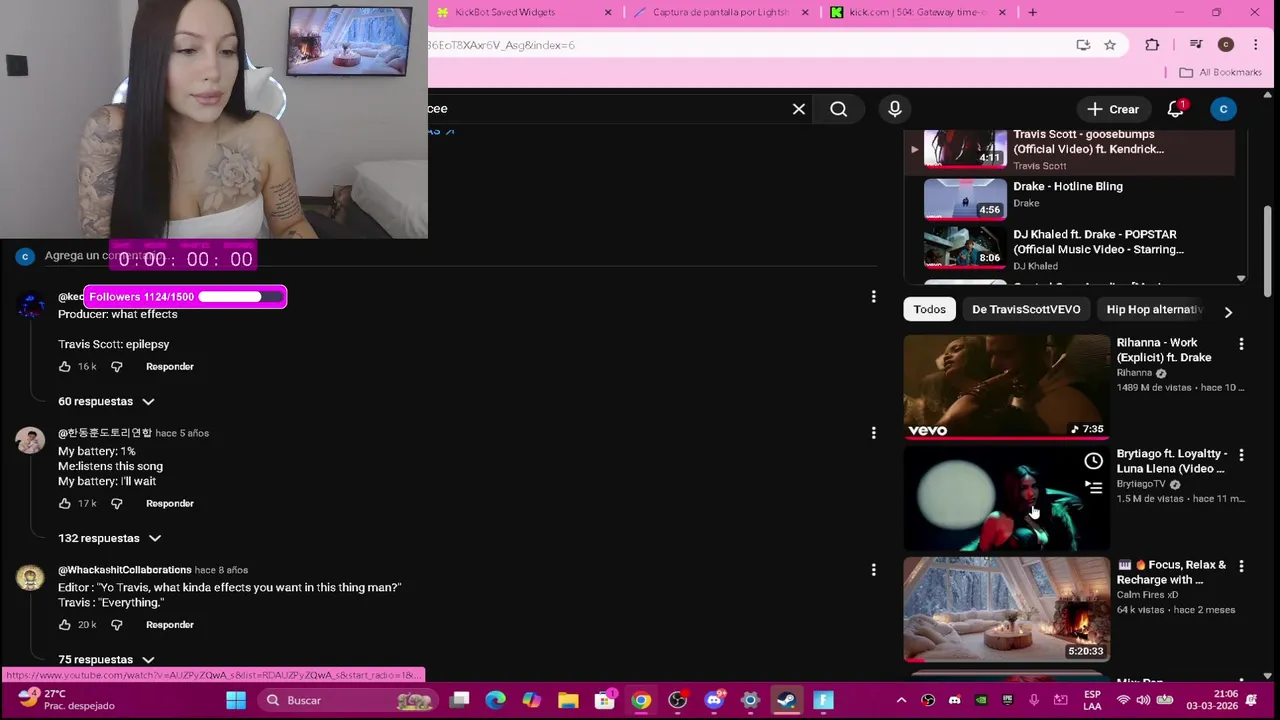Open Chrome extensions puzzle icon
1280x720 pixels.
[1152, 45]
